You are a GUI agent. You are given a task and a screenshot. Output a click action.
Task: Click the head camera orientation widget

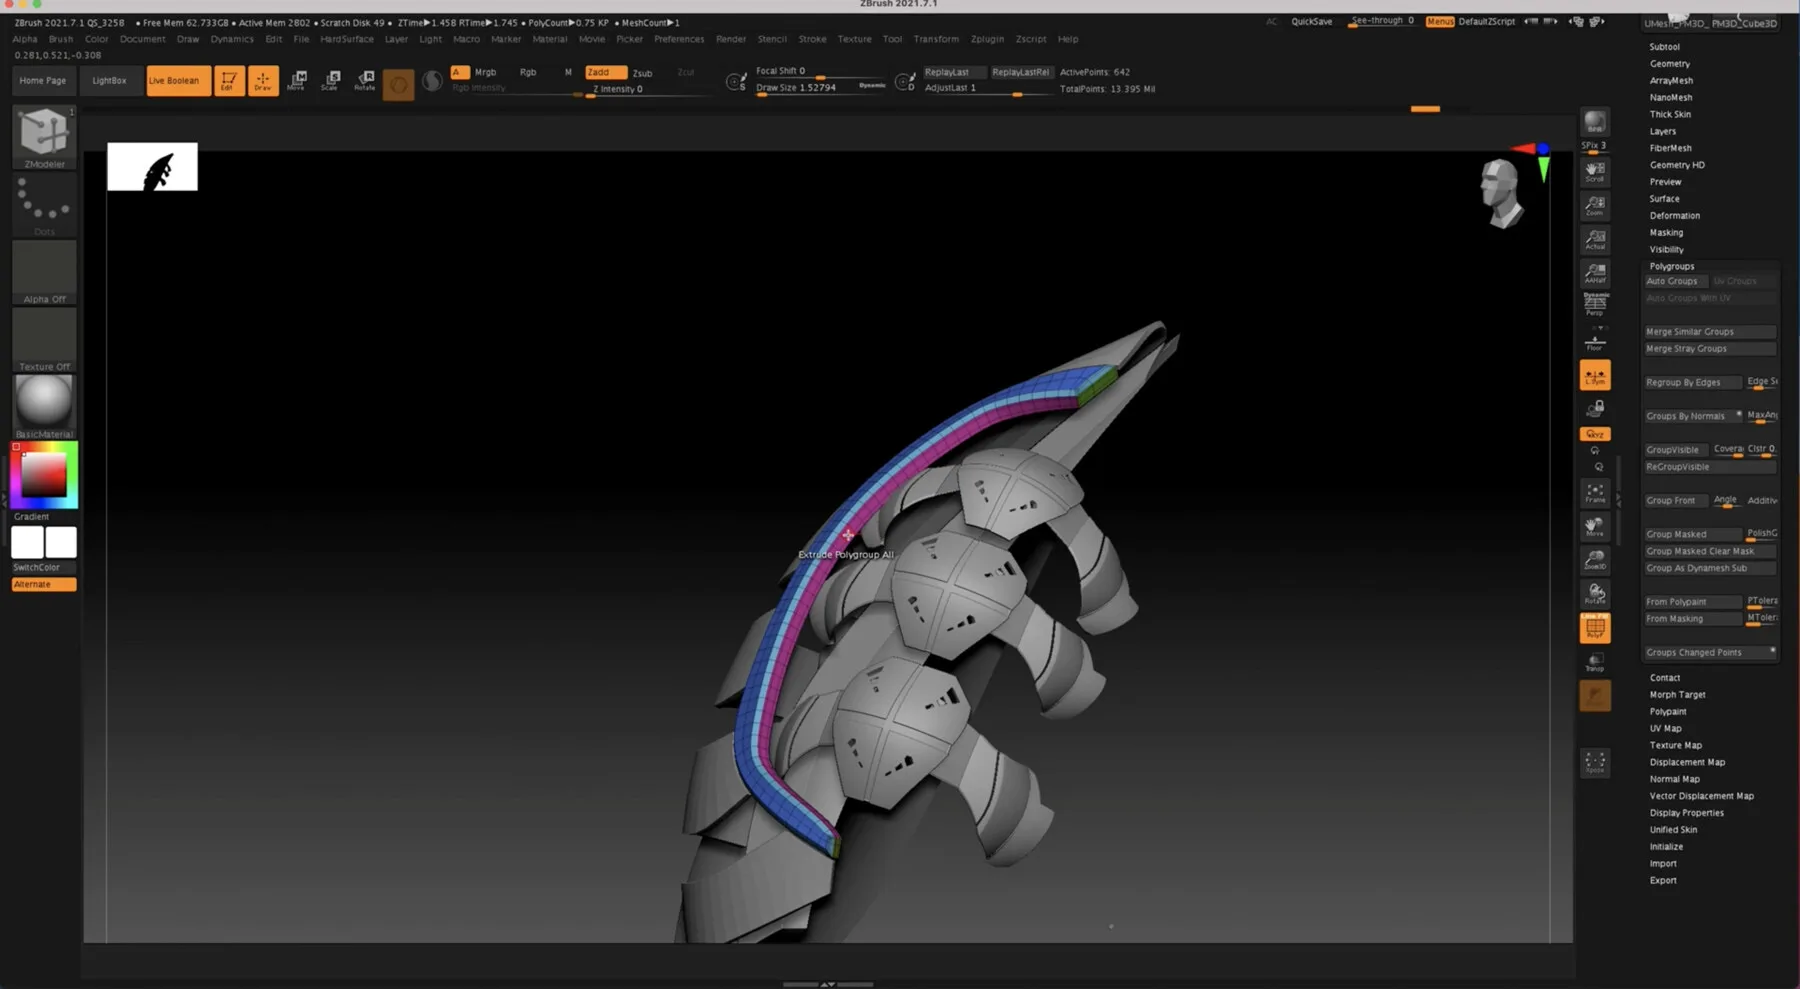click(x=1502, y=193)
